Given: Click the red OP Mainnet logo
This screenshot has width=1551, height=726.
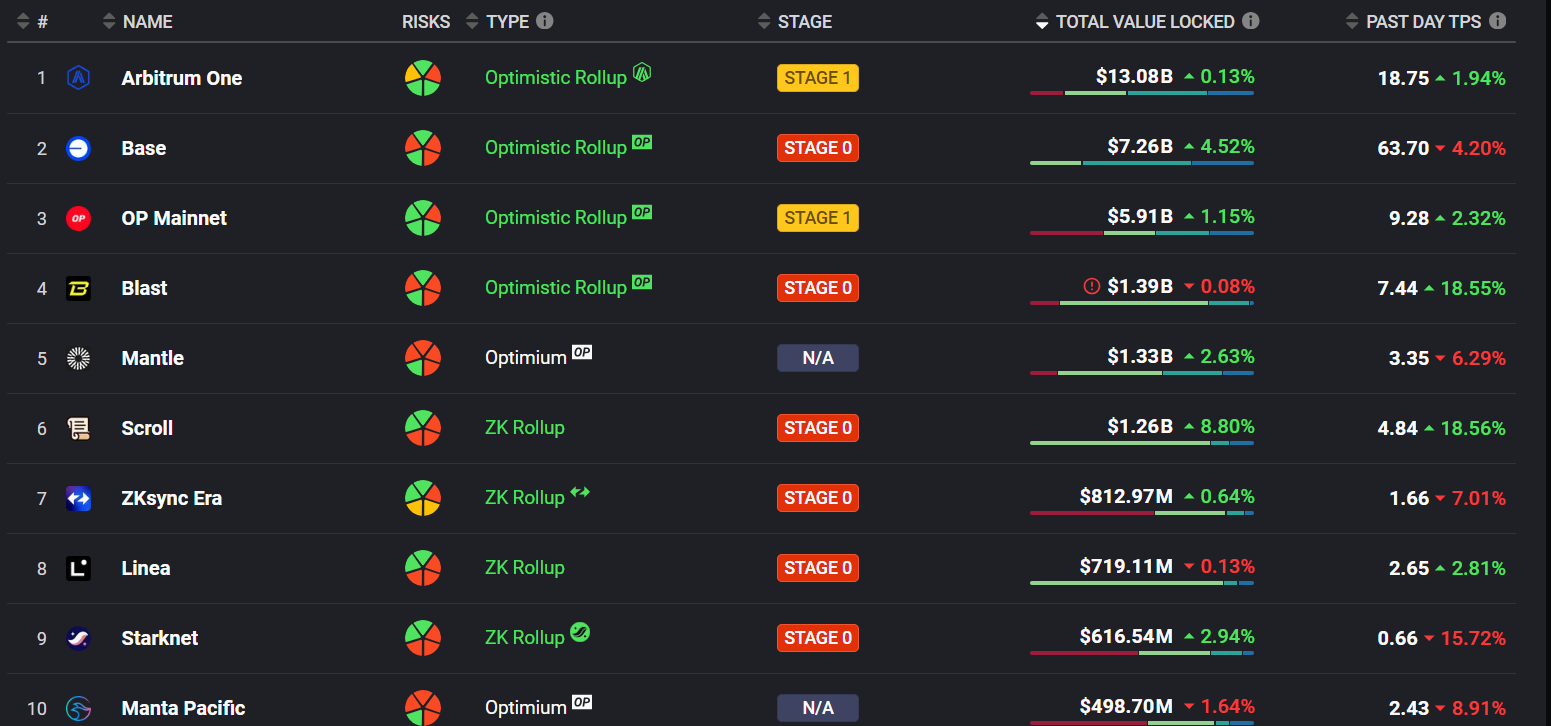Looking at the screenshot, I should pyautogui.click(x=78, y=218).
